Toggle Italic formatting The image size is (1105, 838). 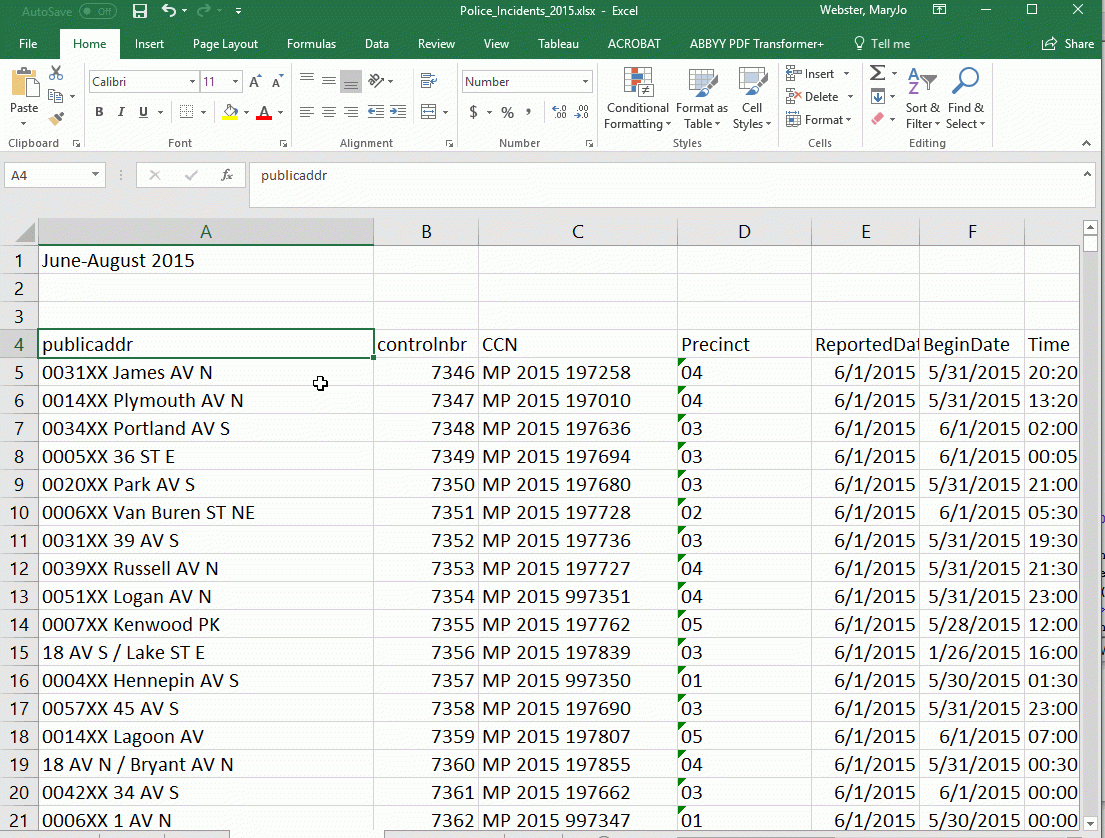121,112
